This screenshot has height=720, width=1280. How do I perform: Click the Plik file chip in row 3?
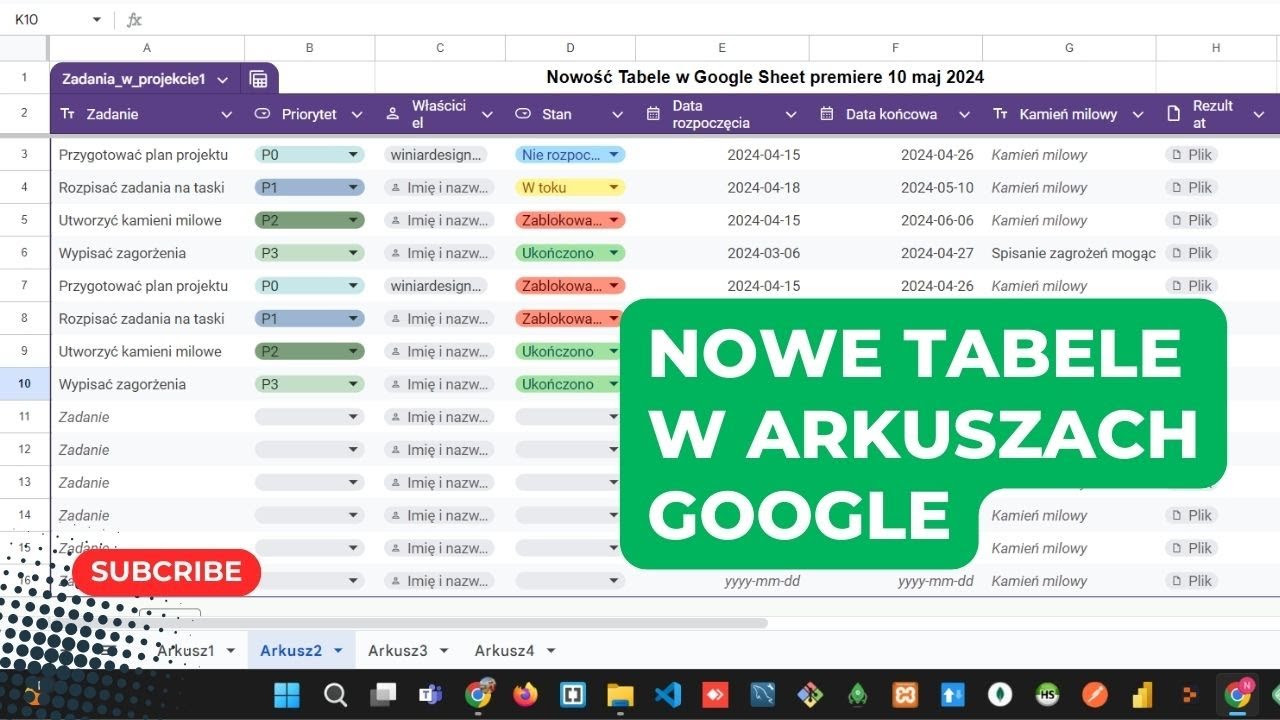(x=1192, y=155)
